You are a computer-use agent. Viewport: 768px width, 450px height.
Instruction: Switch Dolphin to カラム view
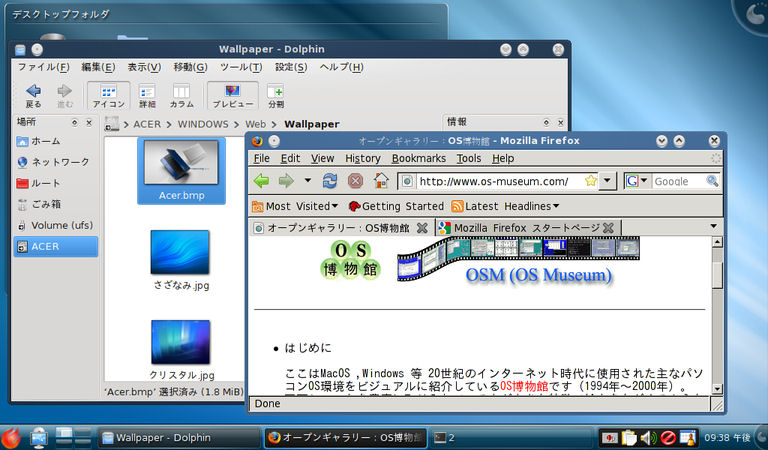[x=181, y=95]
